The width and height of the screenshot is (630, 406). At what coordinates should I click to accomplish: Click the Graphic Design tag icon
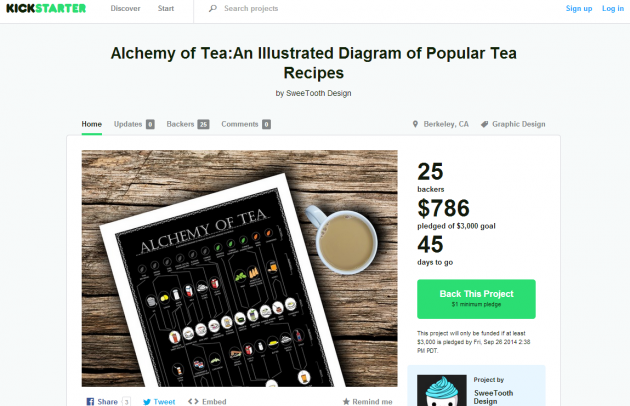click(x=485, y=124)
